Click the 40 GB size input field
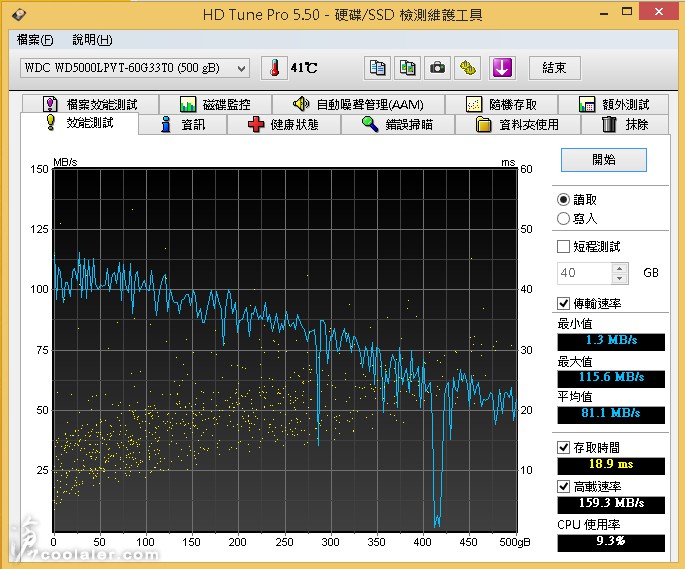The image size is (685, 569). coord(584,273)
